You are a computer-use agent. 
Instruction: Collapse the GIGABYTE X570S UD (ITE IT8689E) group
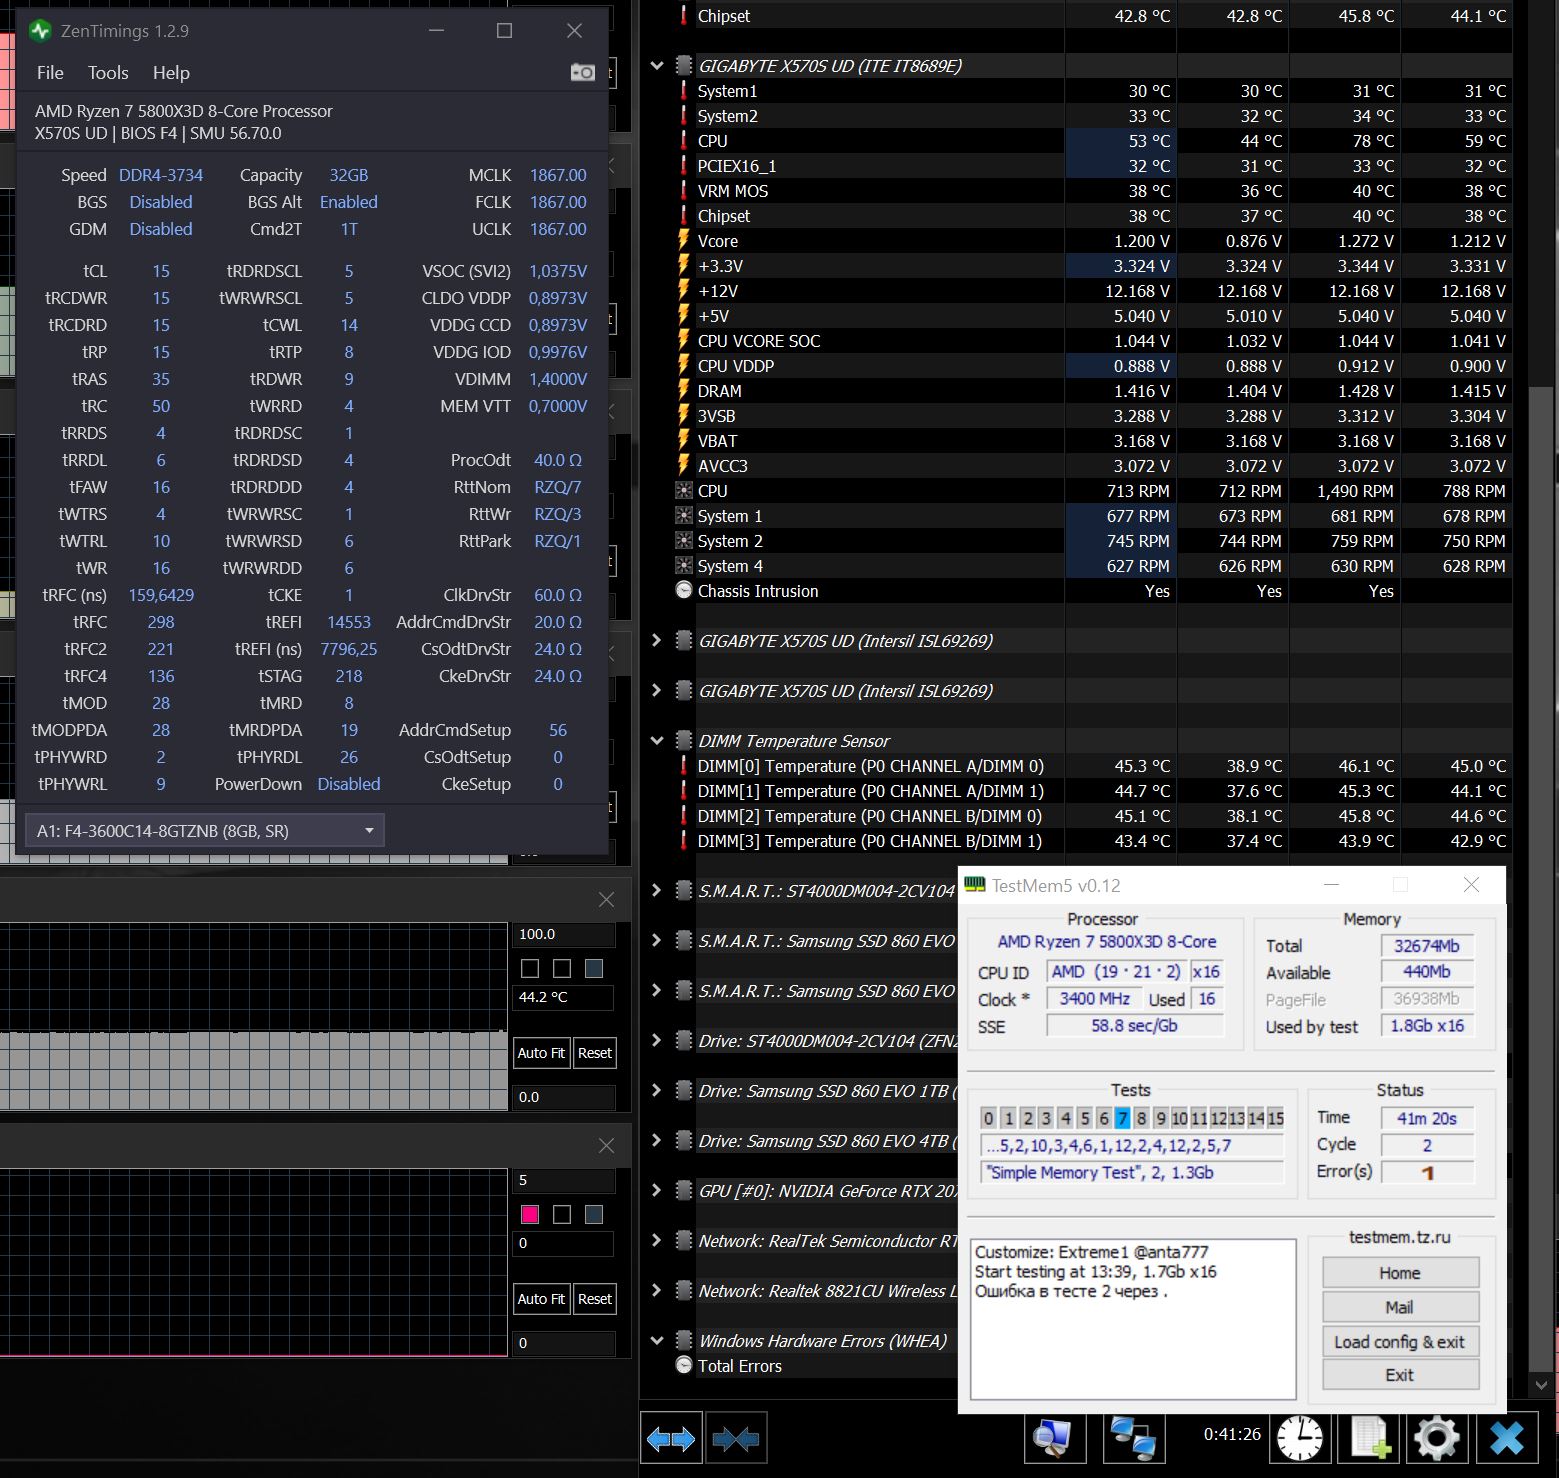point(657,66)
